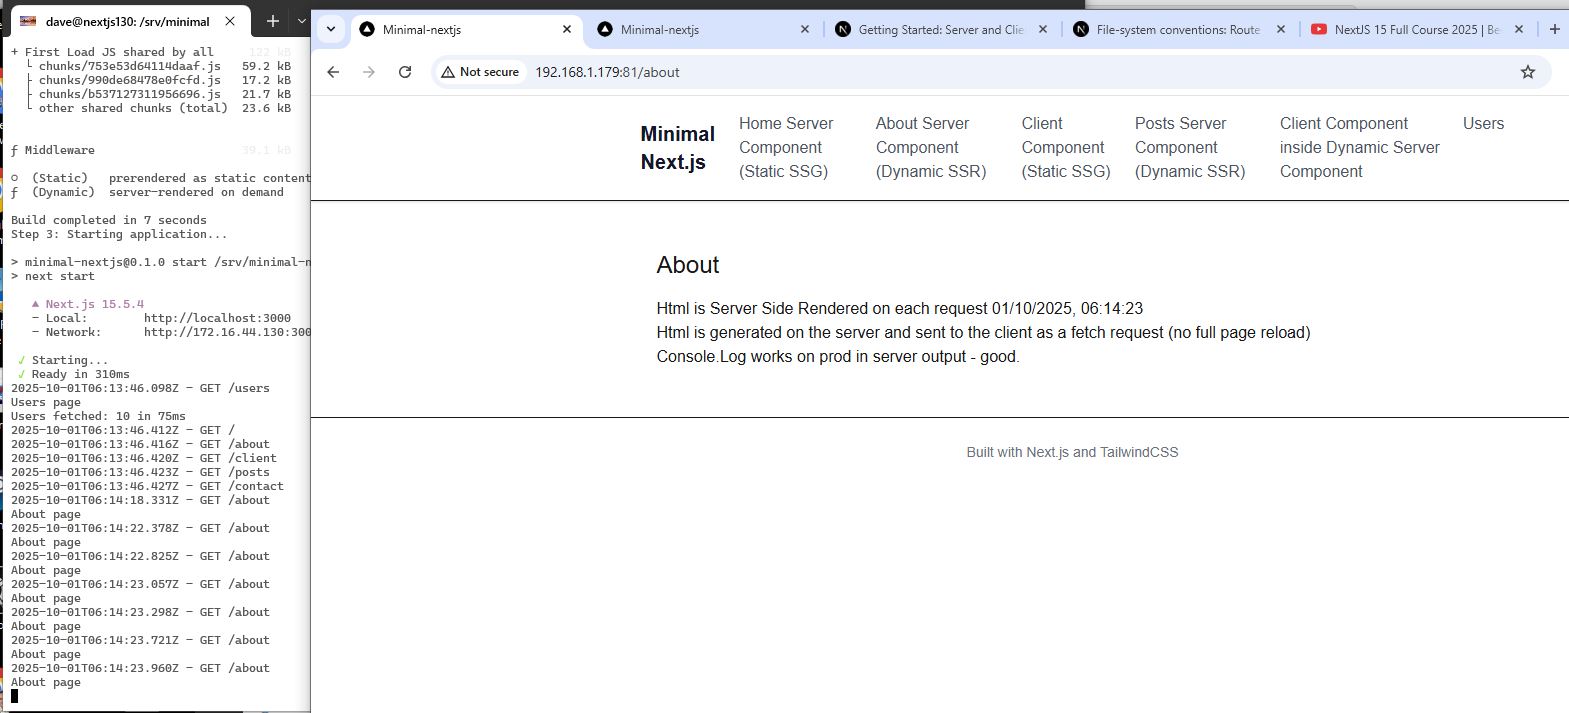Bookmark this page with the star icon
The image size is (1569, 713).
(x=1527, y=72)
